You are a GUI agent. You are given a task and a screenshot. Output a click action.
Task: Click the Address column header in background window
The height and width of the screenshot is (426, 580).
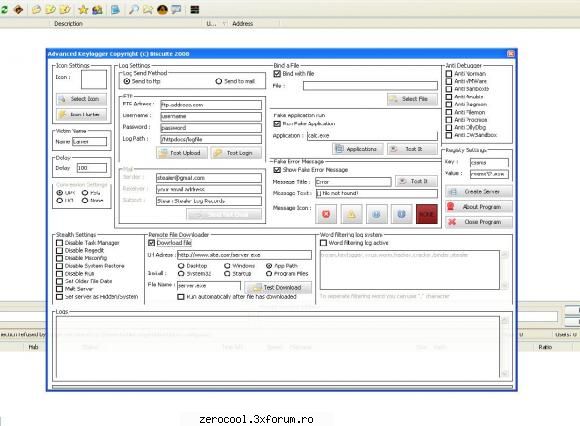(x=243, y=23)
